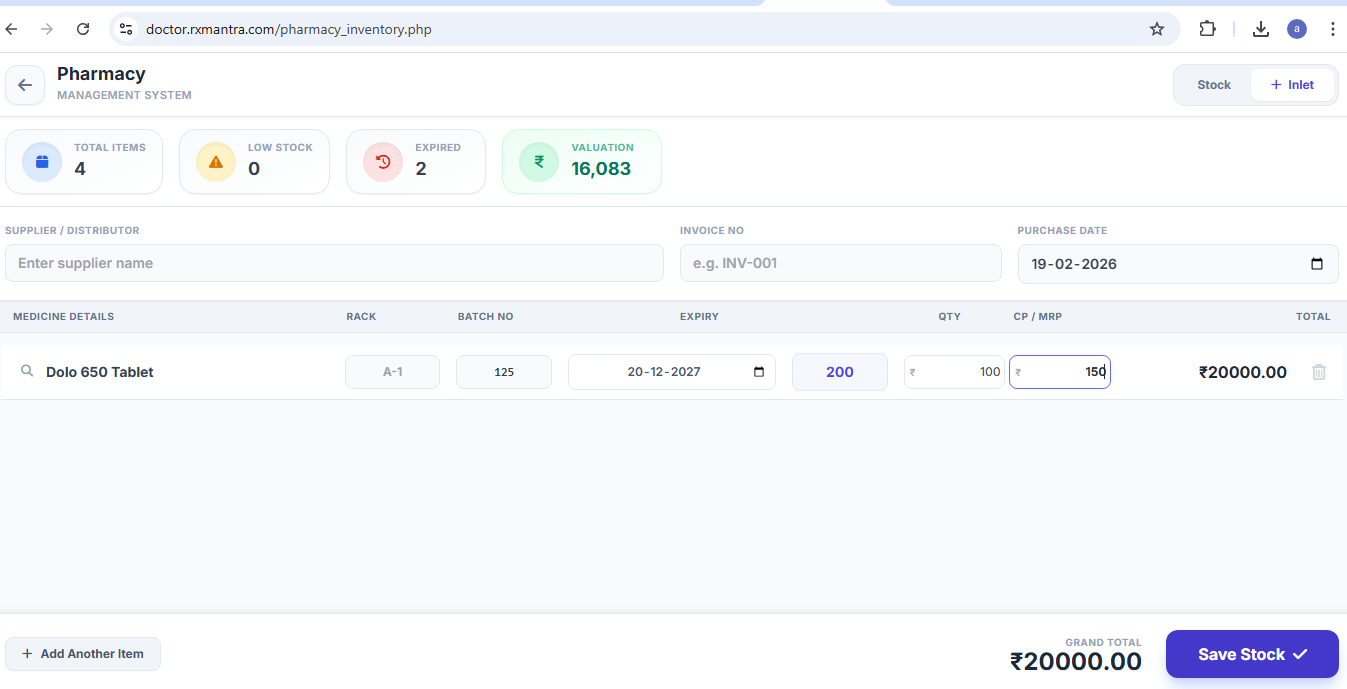Screen dimensions: 1347x689
Task: Click the Low Stock warning icon
Action: pos(216,161)
